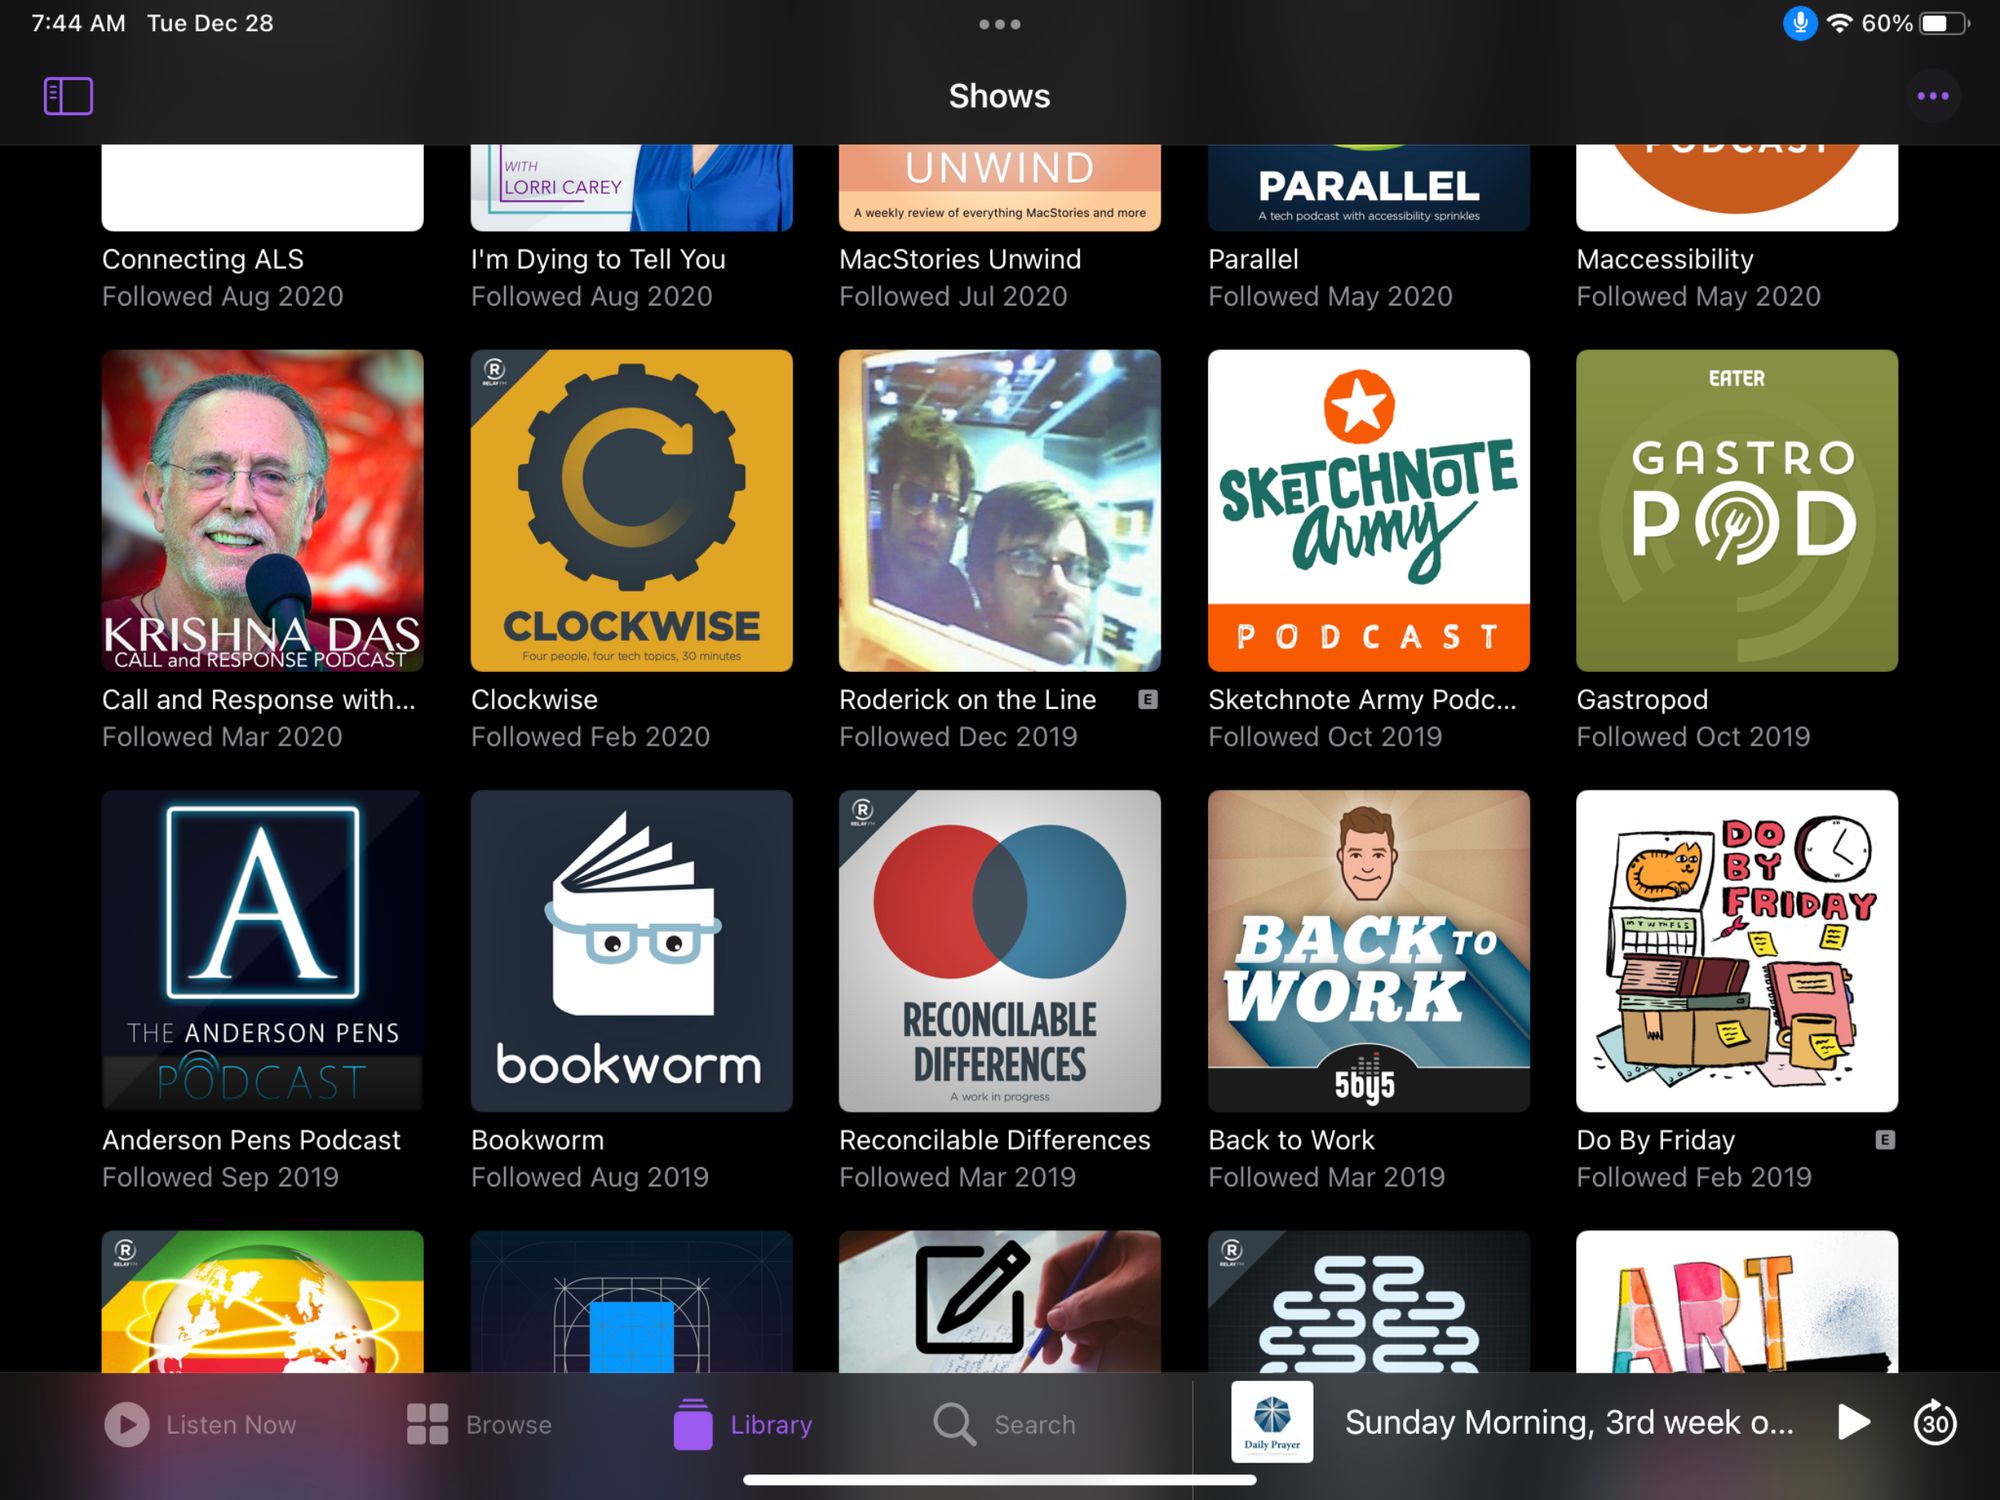Screen dimensions: 2000x1500
Task: Tap the Wi-Fi status icon
Action: 1839,23
